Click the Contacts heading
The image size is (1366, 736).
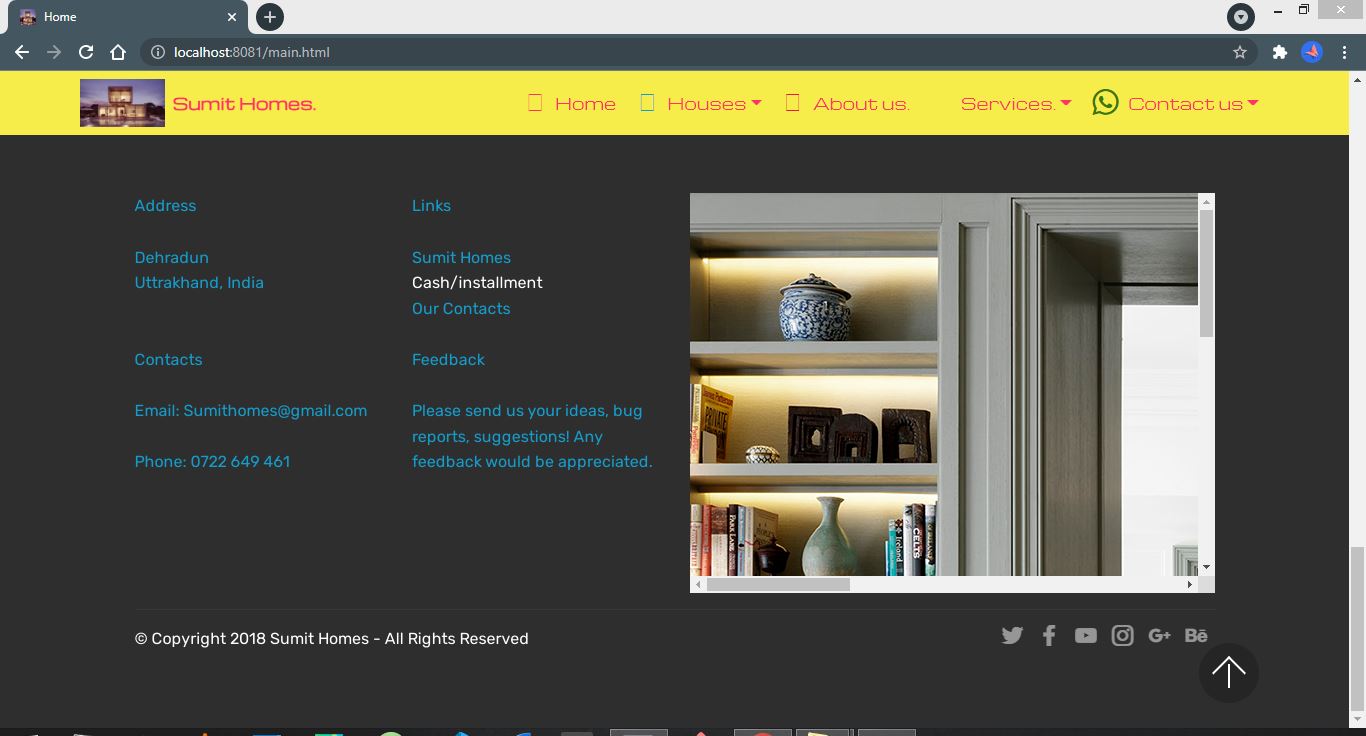(168, 359)
